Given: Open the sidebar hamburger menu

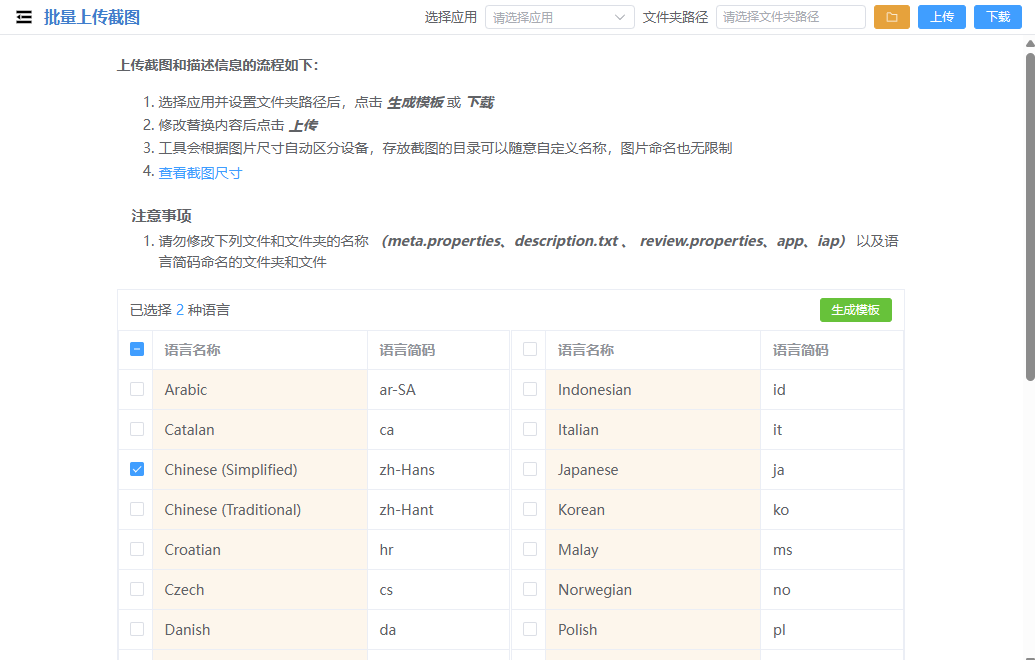Looking at the screenshot, I should click(x=24, y=16).
